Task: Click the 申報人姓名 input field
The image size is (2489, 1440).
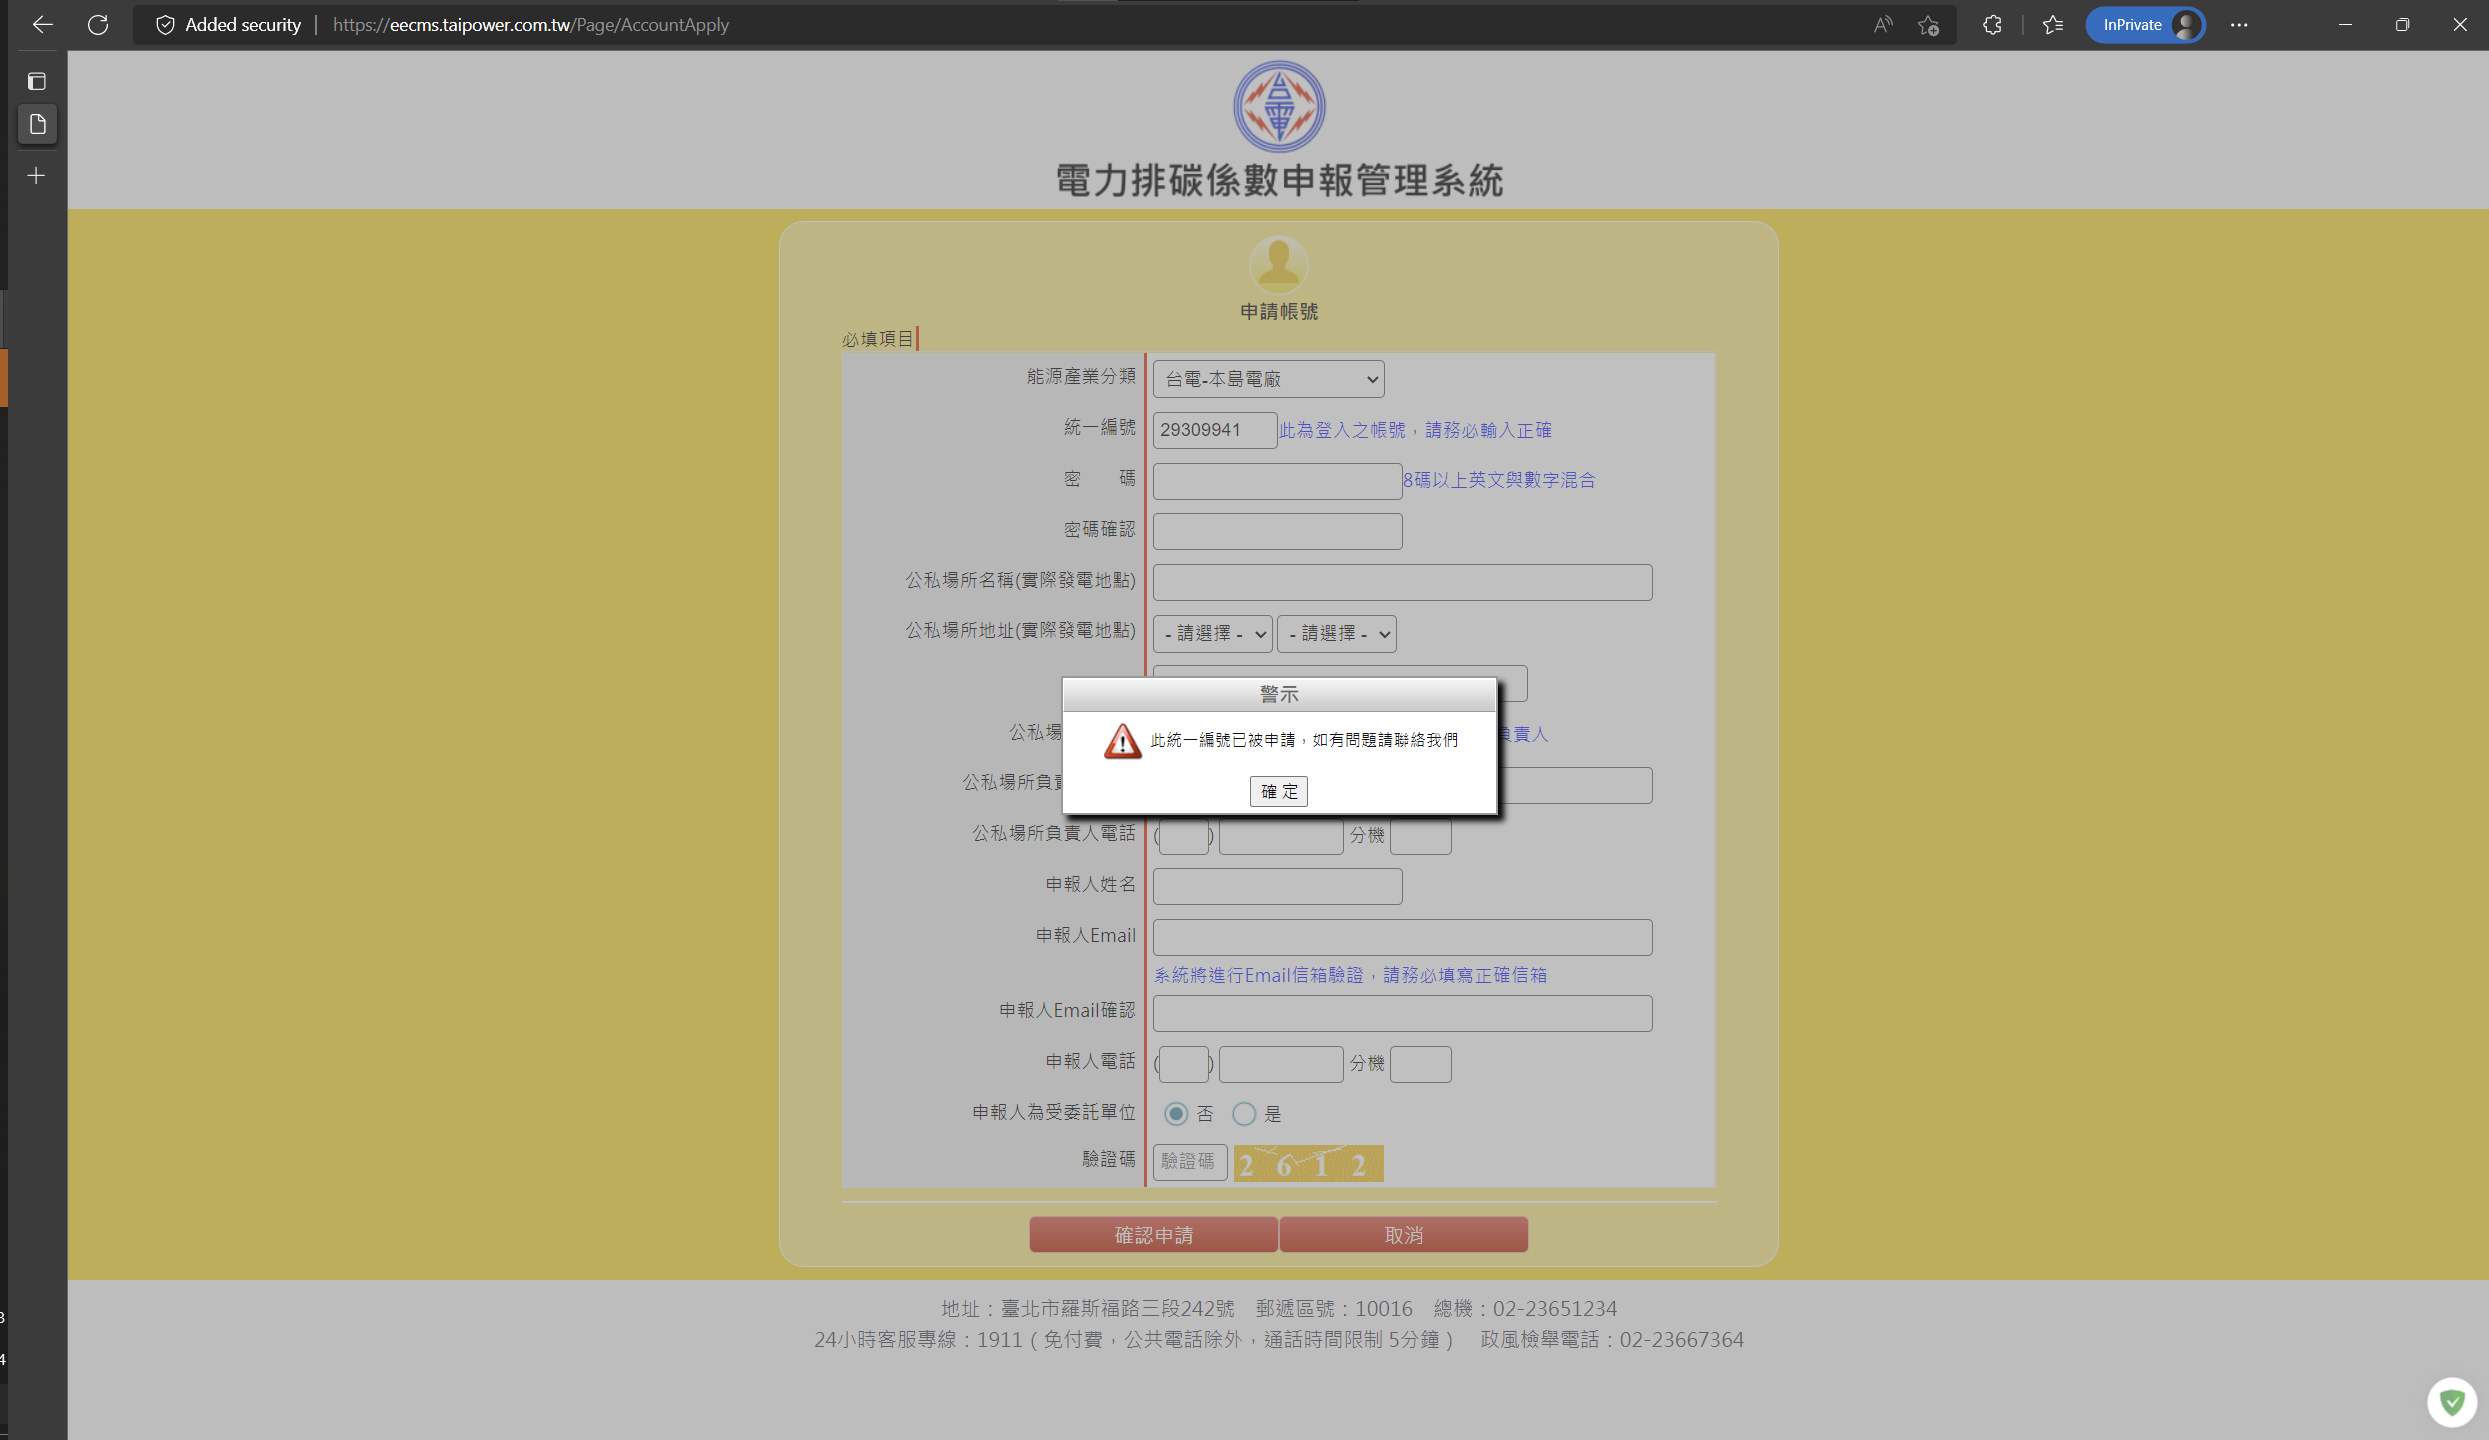Action: 1277,886
